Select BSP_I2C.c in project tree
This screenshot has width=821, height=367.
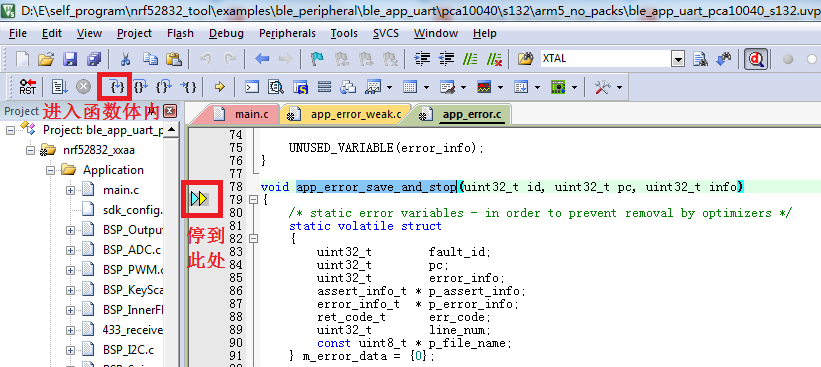coord(128,349)
